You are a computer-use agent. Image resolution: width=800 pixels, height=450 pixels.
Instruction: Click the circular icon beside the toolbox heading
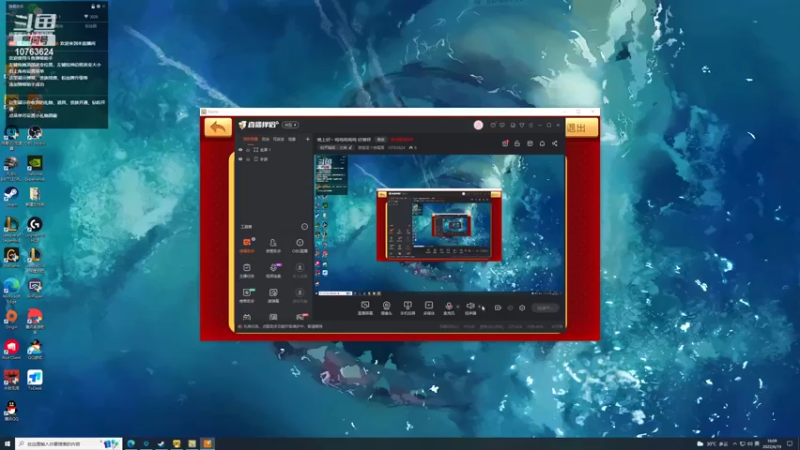[x=305, y=227]
